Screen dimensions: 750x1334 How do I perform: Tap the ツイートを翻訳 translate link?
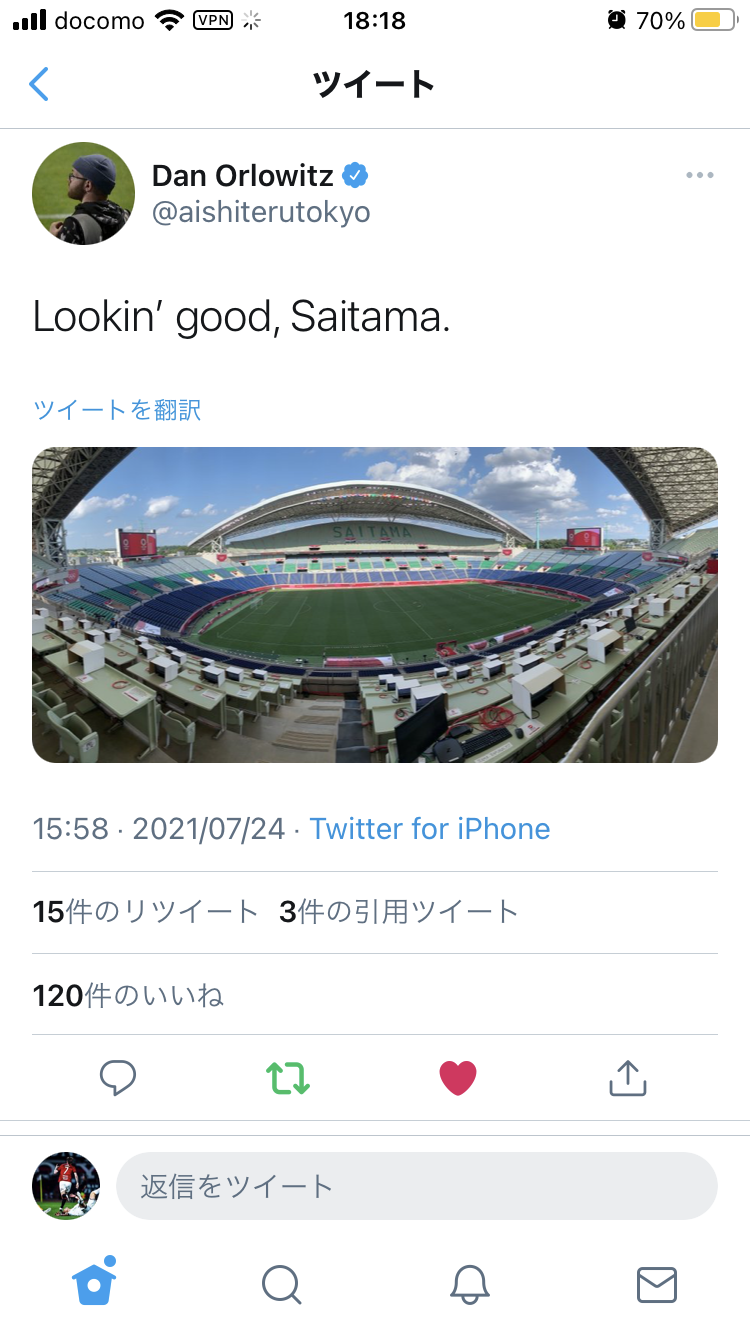coord(117,409)
